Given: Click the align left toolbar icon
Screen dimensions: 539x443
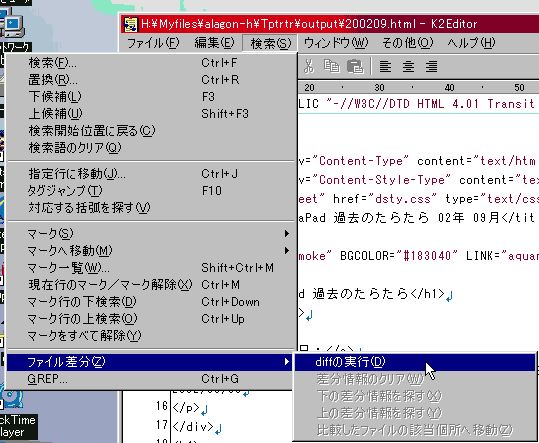Looking at the screenshot, I should [x=385, y=66].
